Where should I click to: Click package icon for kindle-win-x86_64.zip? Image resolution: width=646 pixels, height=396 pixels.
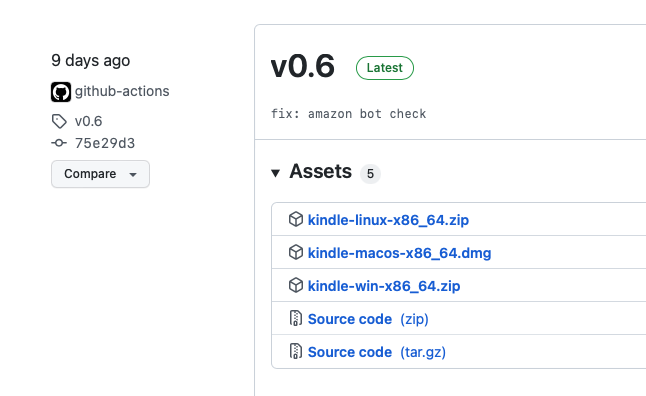pyautogui.click(x=296, y=285)
